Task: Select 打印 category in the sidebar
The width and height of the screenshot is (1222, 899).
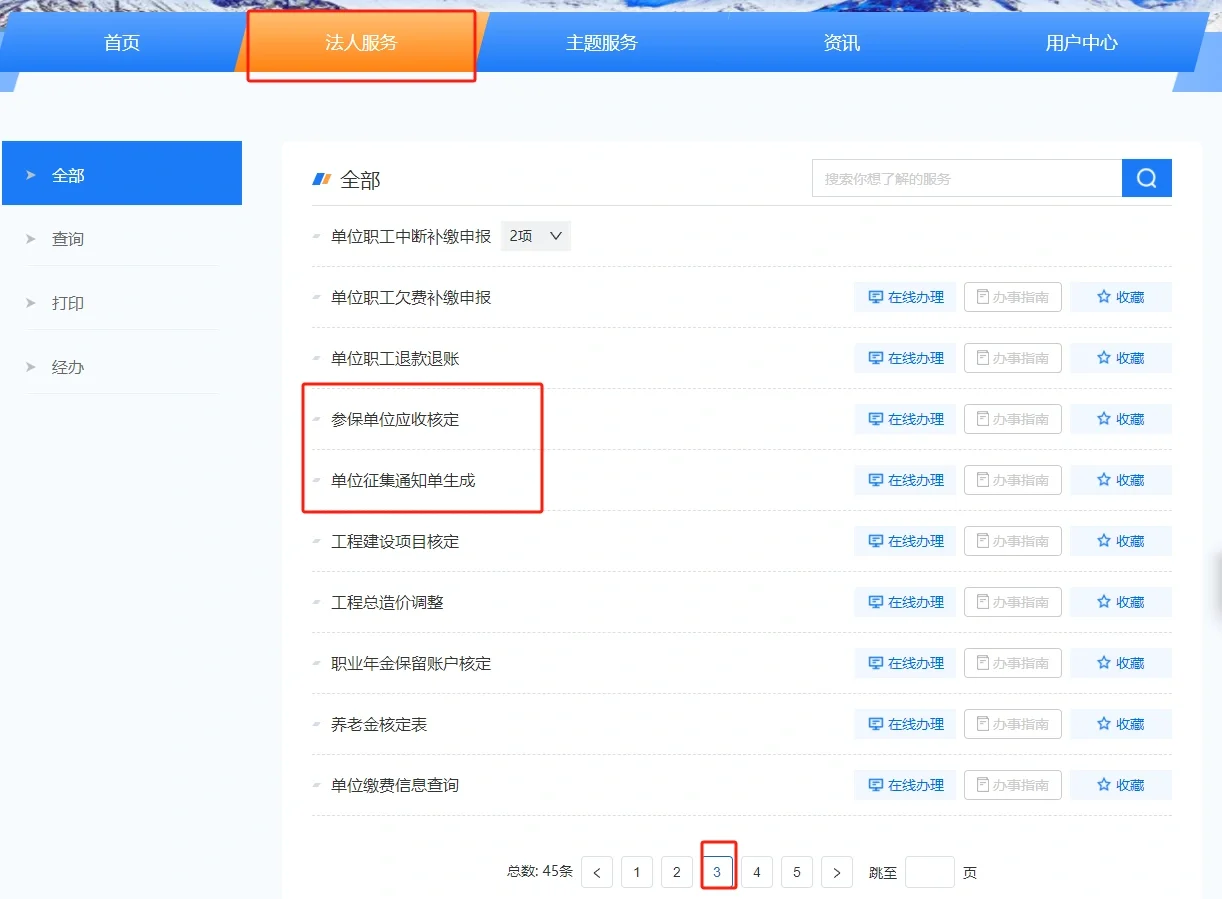Action: coord(68,303)
